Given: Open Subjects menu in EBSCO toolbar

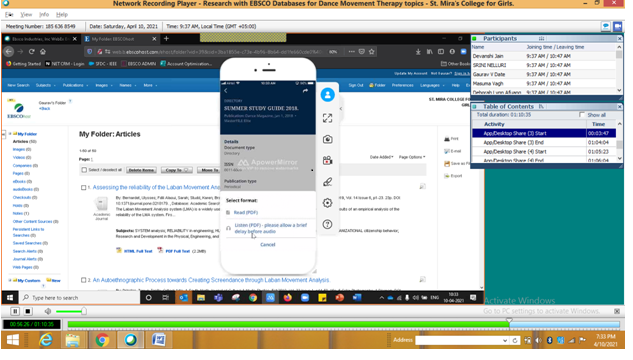Looking at the screenshot, I should click(45, 86).
